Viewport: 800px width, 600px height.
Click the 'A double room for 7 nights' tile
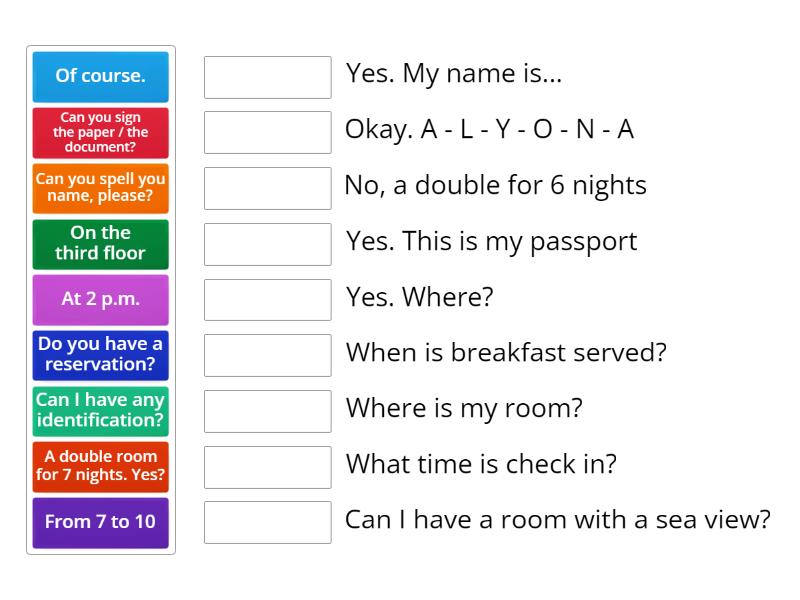(100, 467)
